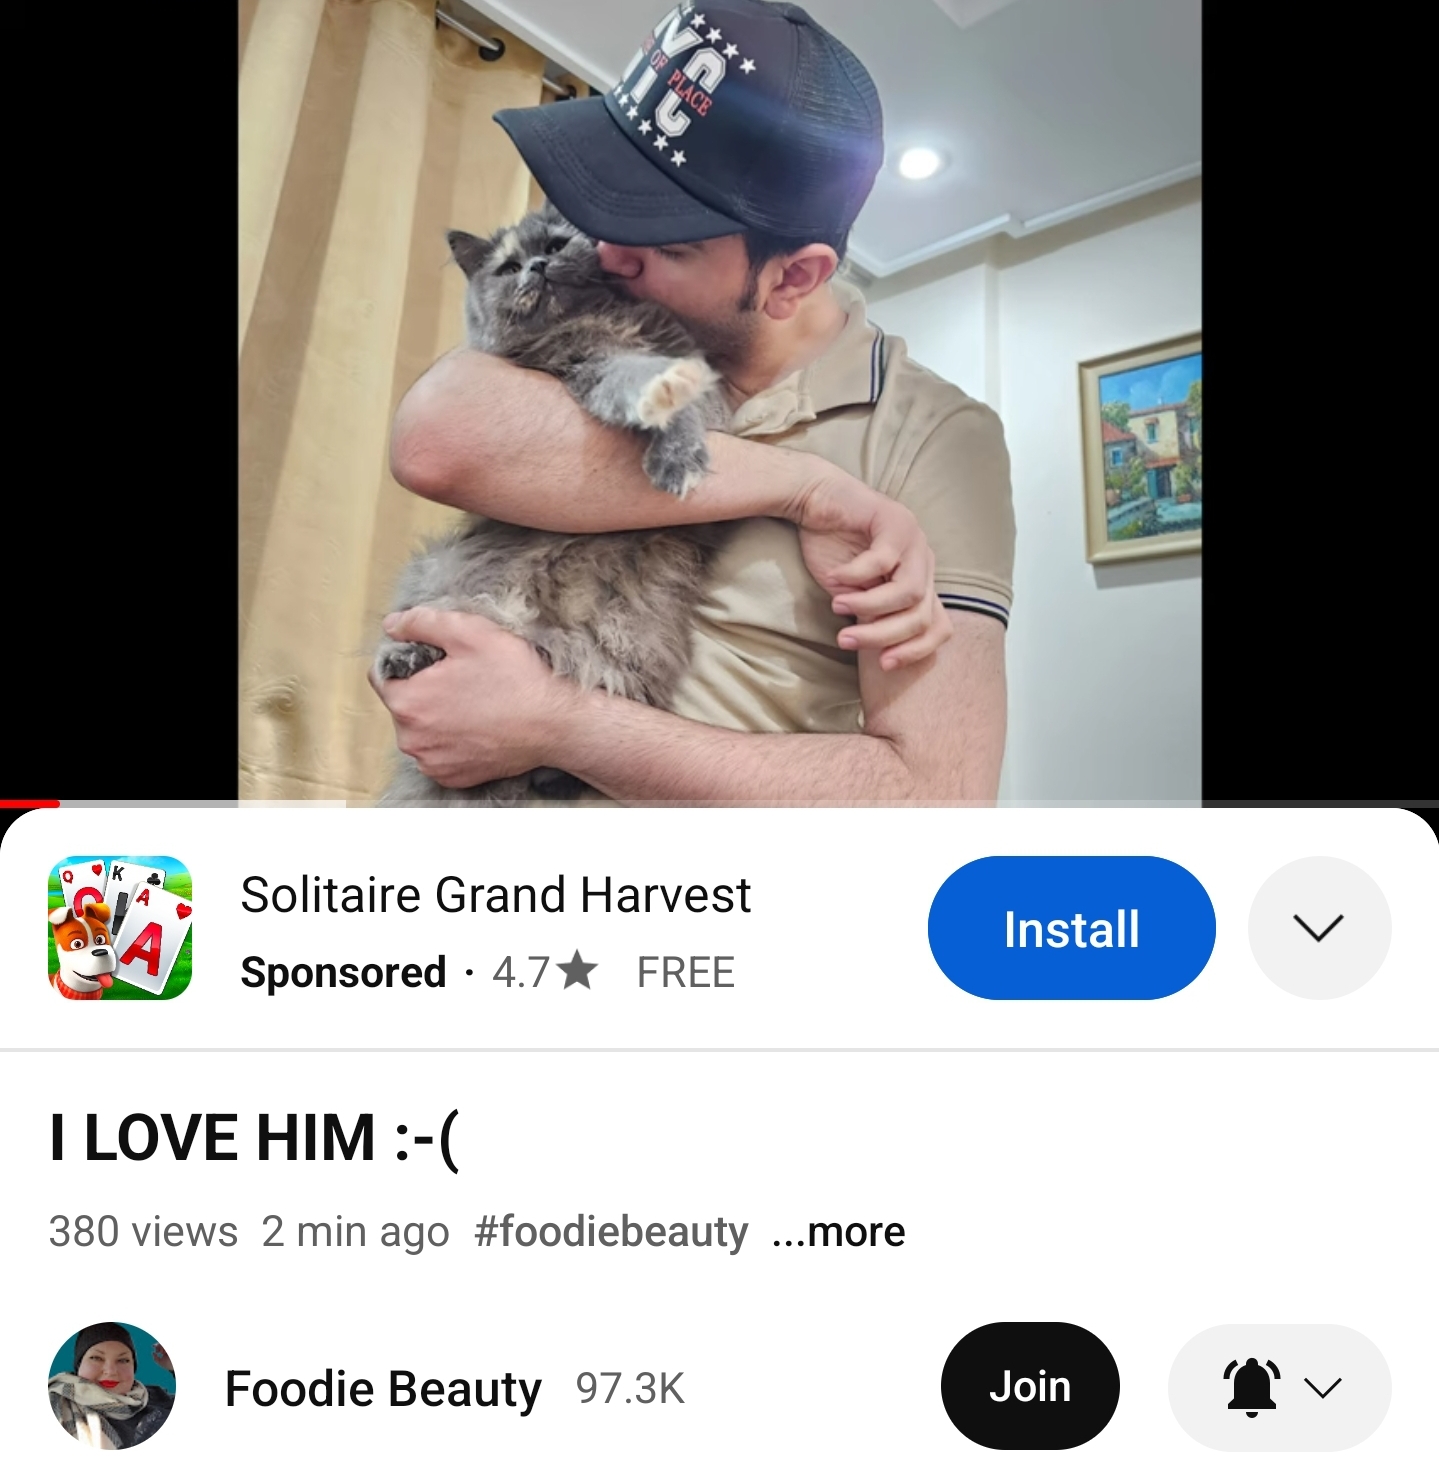The image size is (1439, 1482).
Task: Open the Foodie Beauty channel name
Action: pyautogui.click(x=383, y=1388)
